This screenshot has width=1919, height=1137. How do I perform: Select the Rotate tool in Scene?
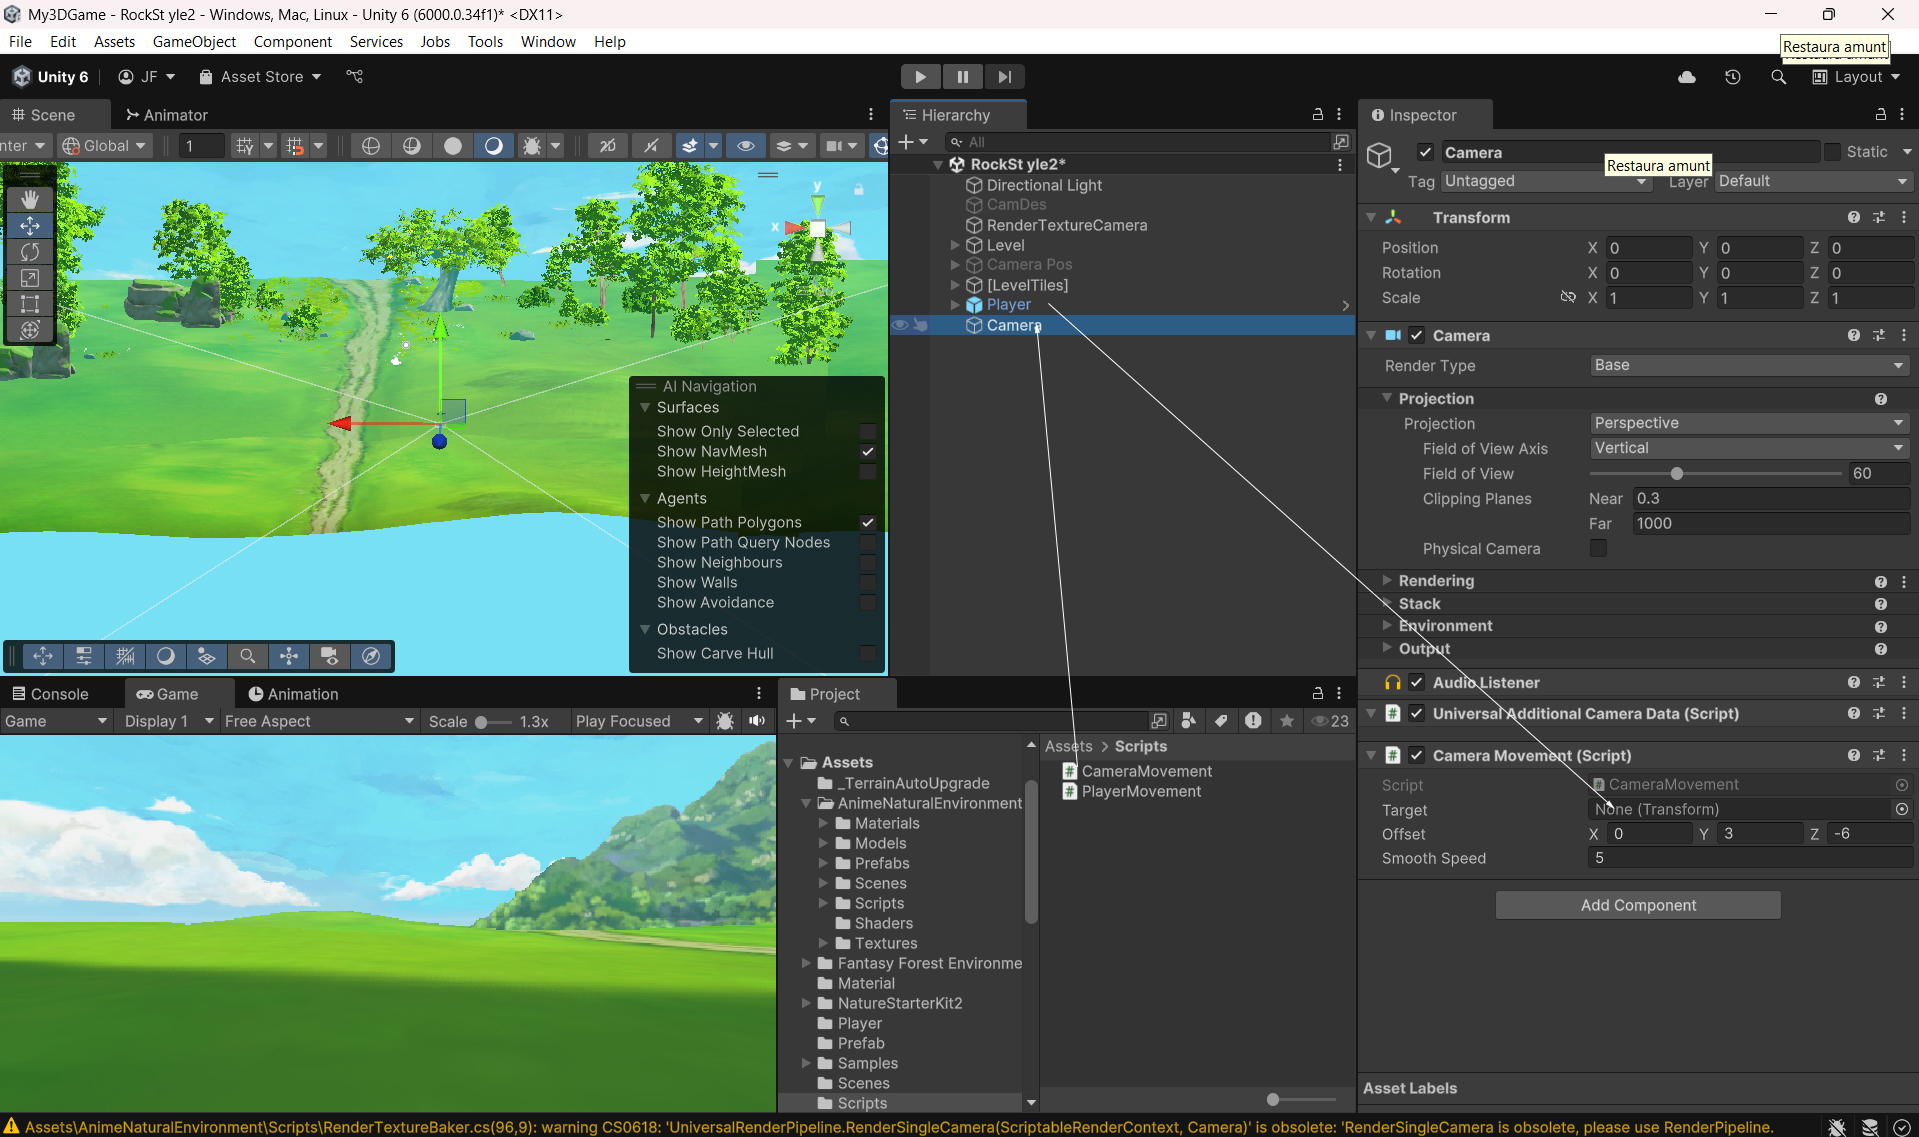pyautogui.click(x=30, y=252)
